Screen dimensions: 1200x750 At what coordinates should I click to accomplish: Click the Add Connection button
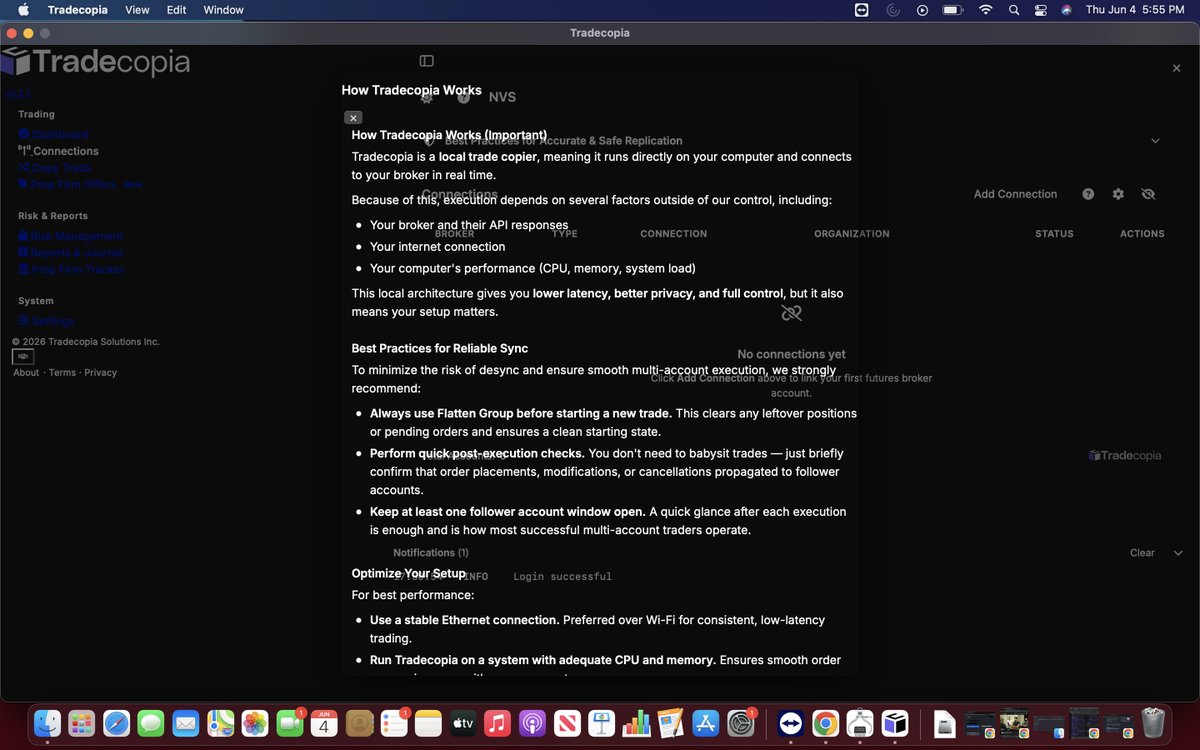[1015, 194]
